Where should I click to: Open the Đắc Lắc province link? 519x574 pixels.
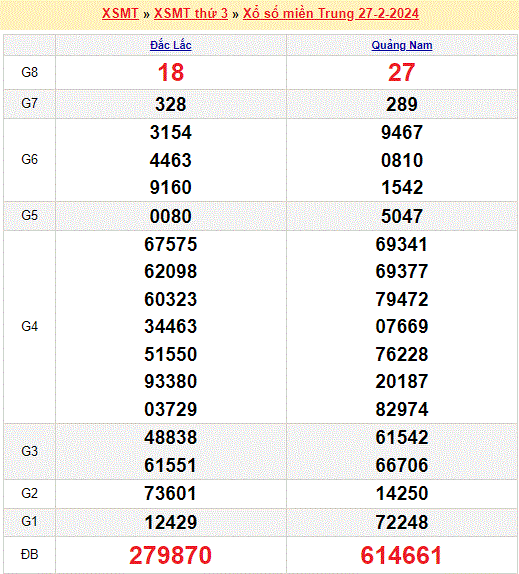pos(171,45)
